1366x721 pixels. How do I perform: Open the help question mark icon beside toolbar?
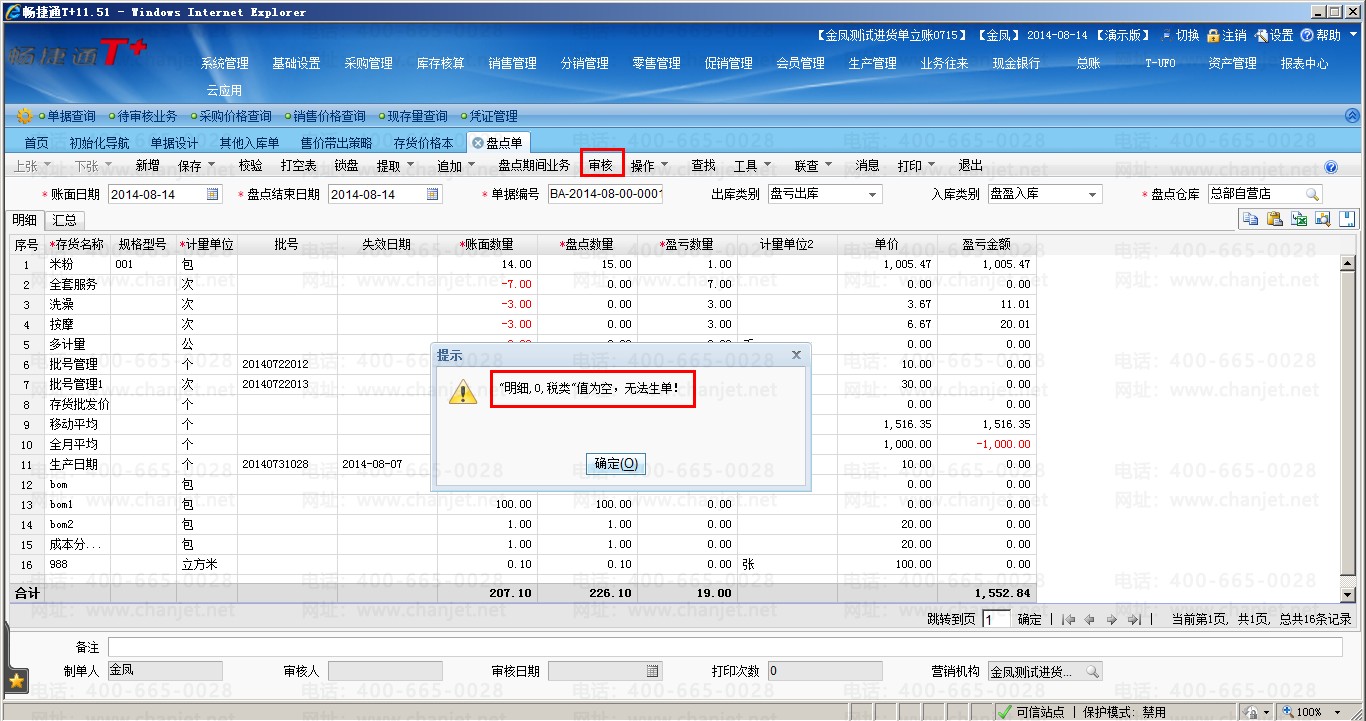[1331, 167]
